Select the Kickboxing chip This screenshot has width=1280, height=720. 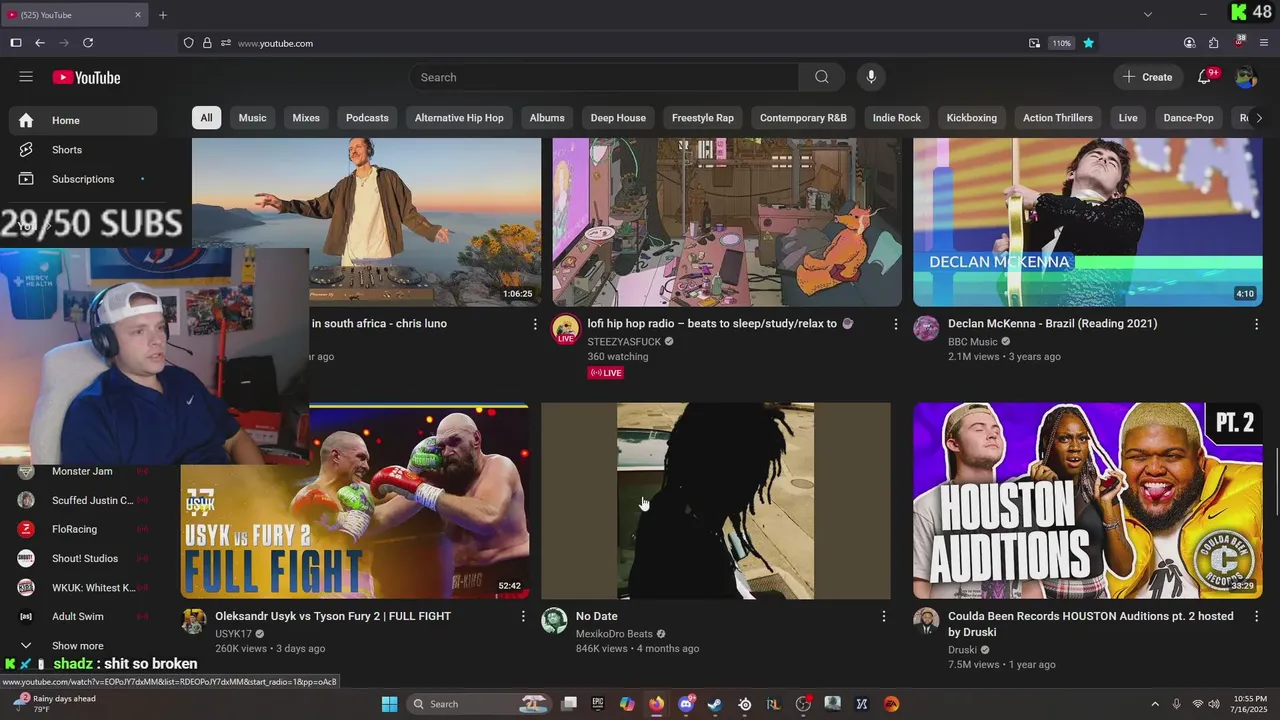tap(972, 118)
